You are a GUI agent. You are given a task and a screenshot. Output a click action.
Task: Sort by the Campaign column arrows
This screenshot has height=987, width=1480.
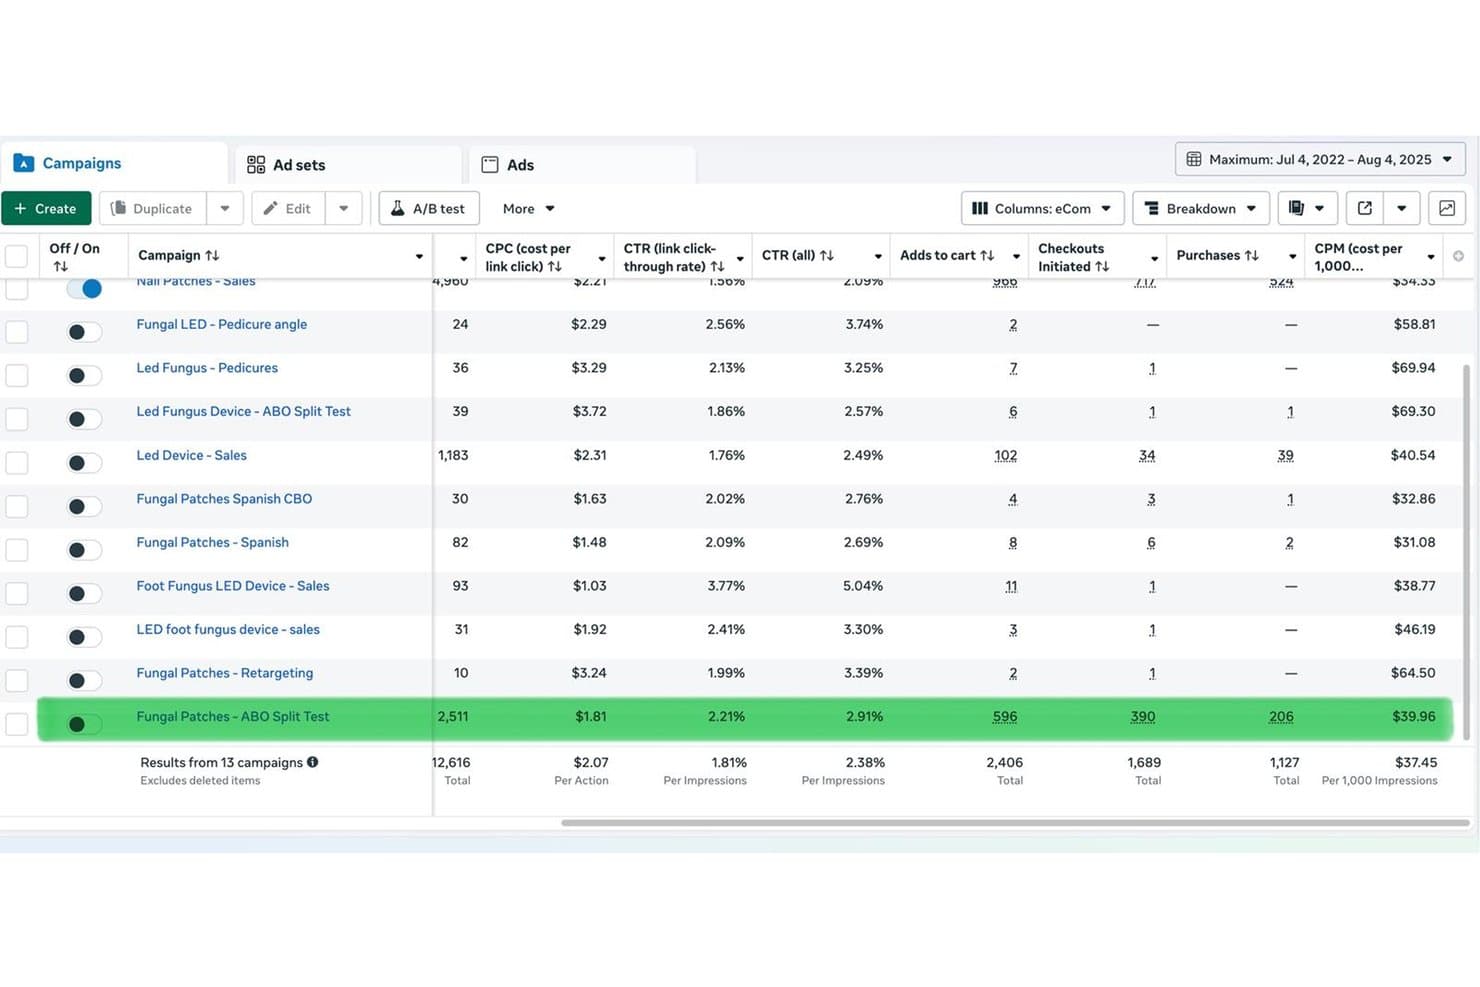(212, 256)
